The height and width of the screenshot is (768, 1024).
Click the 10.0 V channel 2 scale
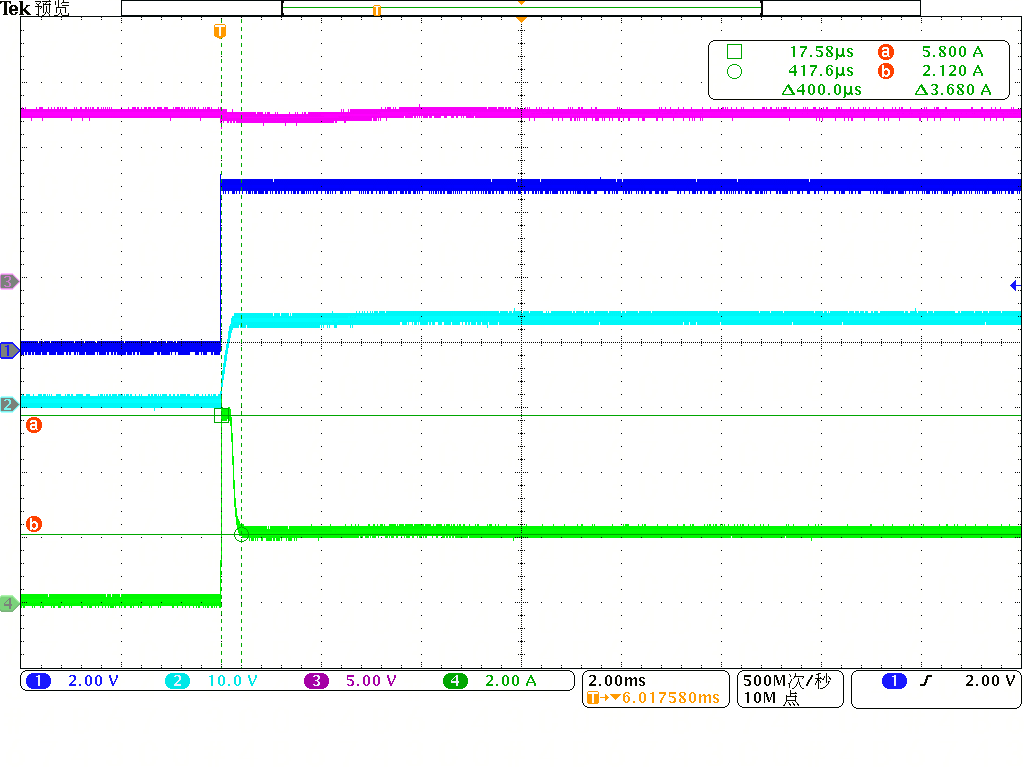pyautogui.click(x=232, y=680)
